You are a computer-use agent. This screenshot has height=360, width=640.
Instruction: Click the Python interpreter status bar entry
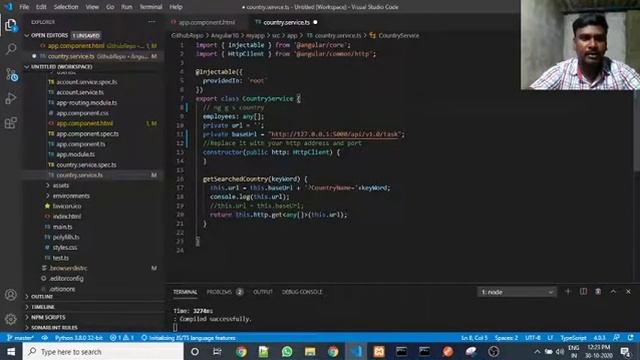pos(79,338)
